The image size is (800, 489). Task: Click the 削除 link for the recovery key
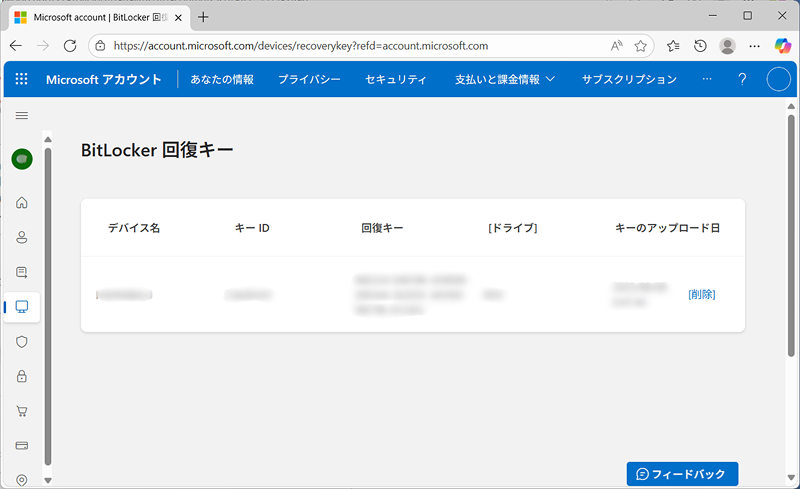point(701,294)
